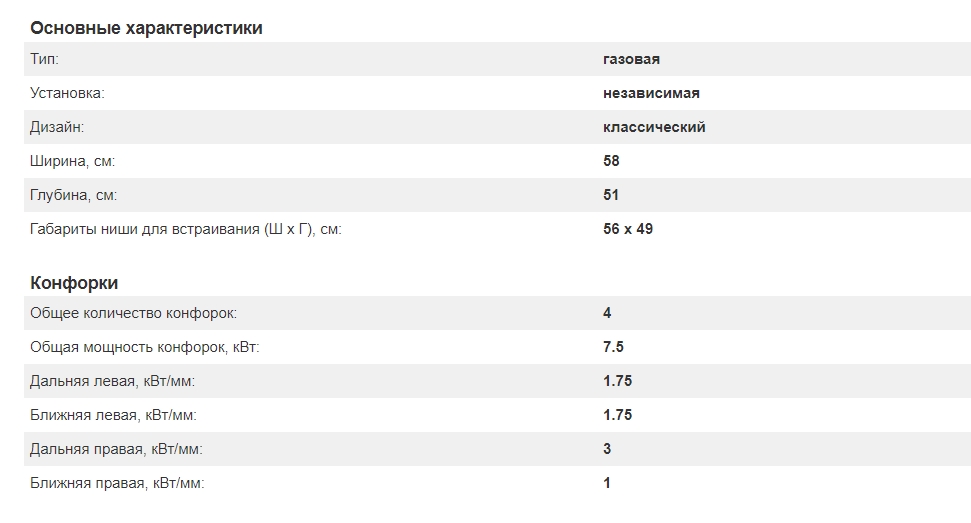971x523 pixels.
Task: Click the total burner power value 7.5
Action: [614, 347]
